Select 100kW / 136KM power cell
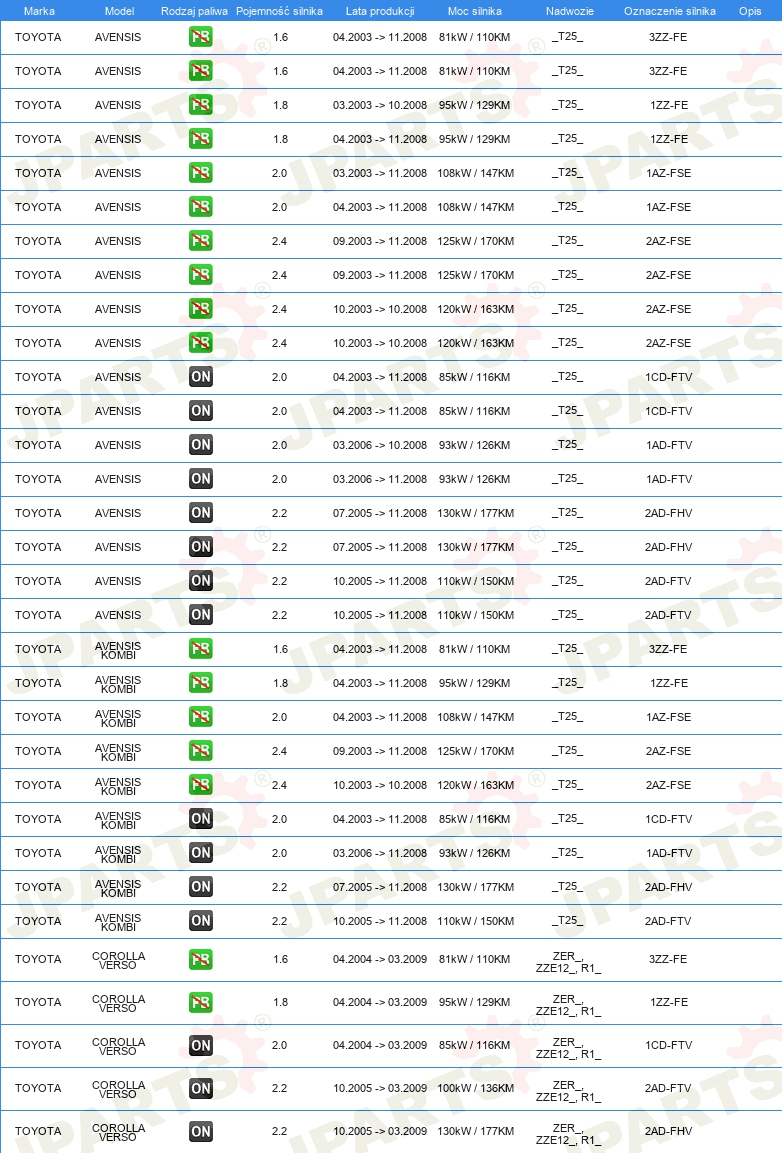Screen dimensions: 782x1153 coord(475,1088)
